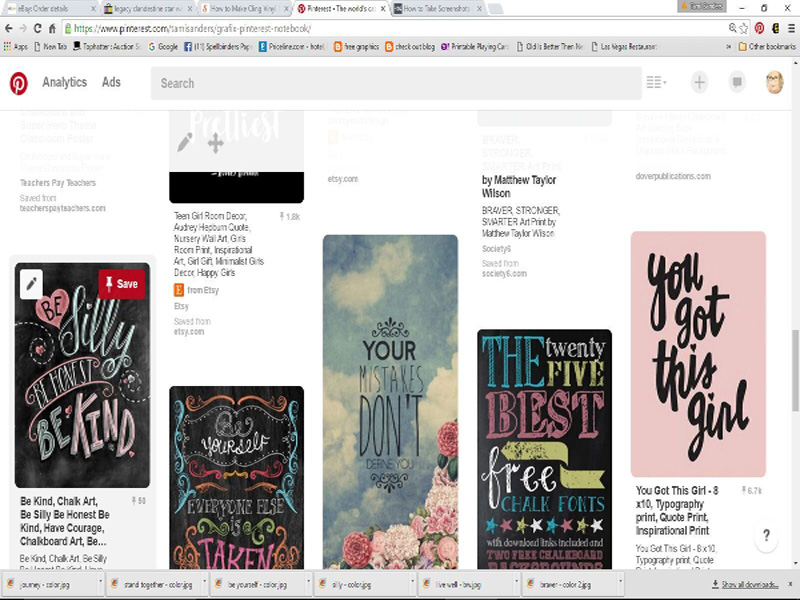Open the Priceline.com bookmark

click(292, 46)
